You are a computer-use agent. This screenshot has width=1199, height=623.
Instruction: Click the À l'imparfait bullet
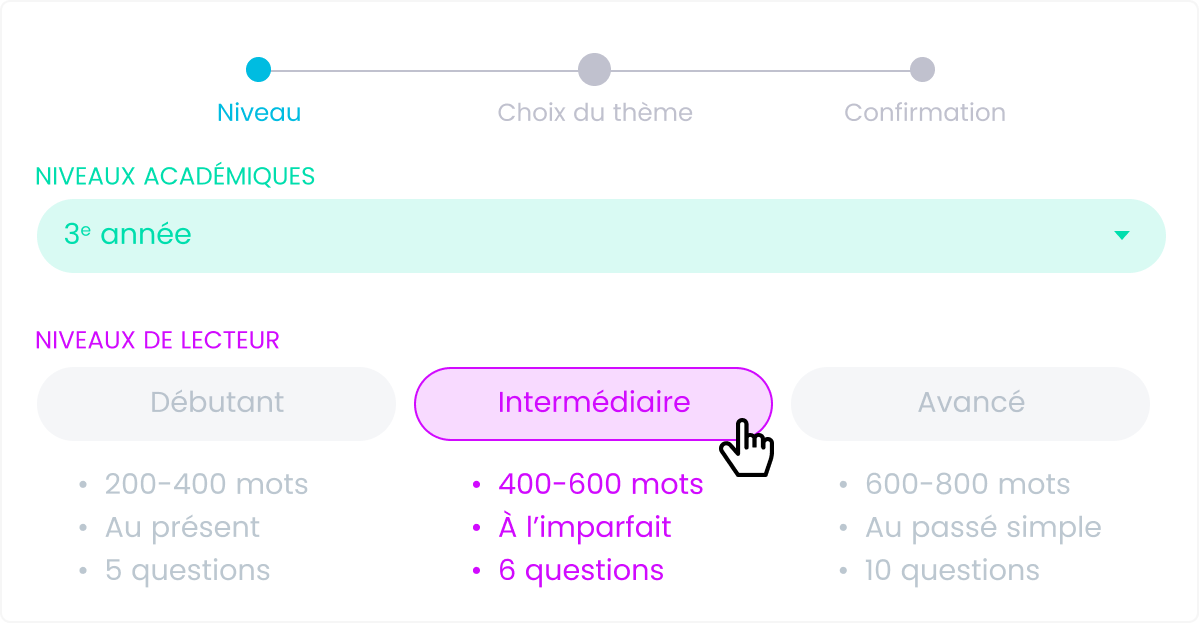click(584, 528)
